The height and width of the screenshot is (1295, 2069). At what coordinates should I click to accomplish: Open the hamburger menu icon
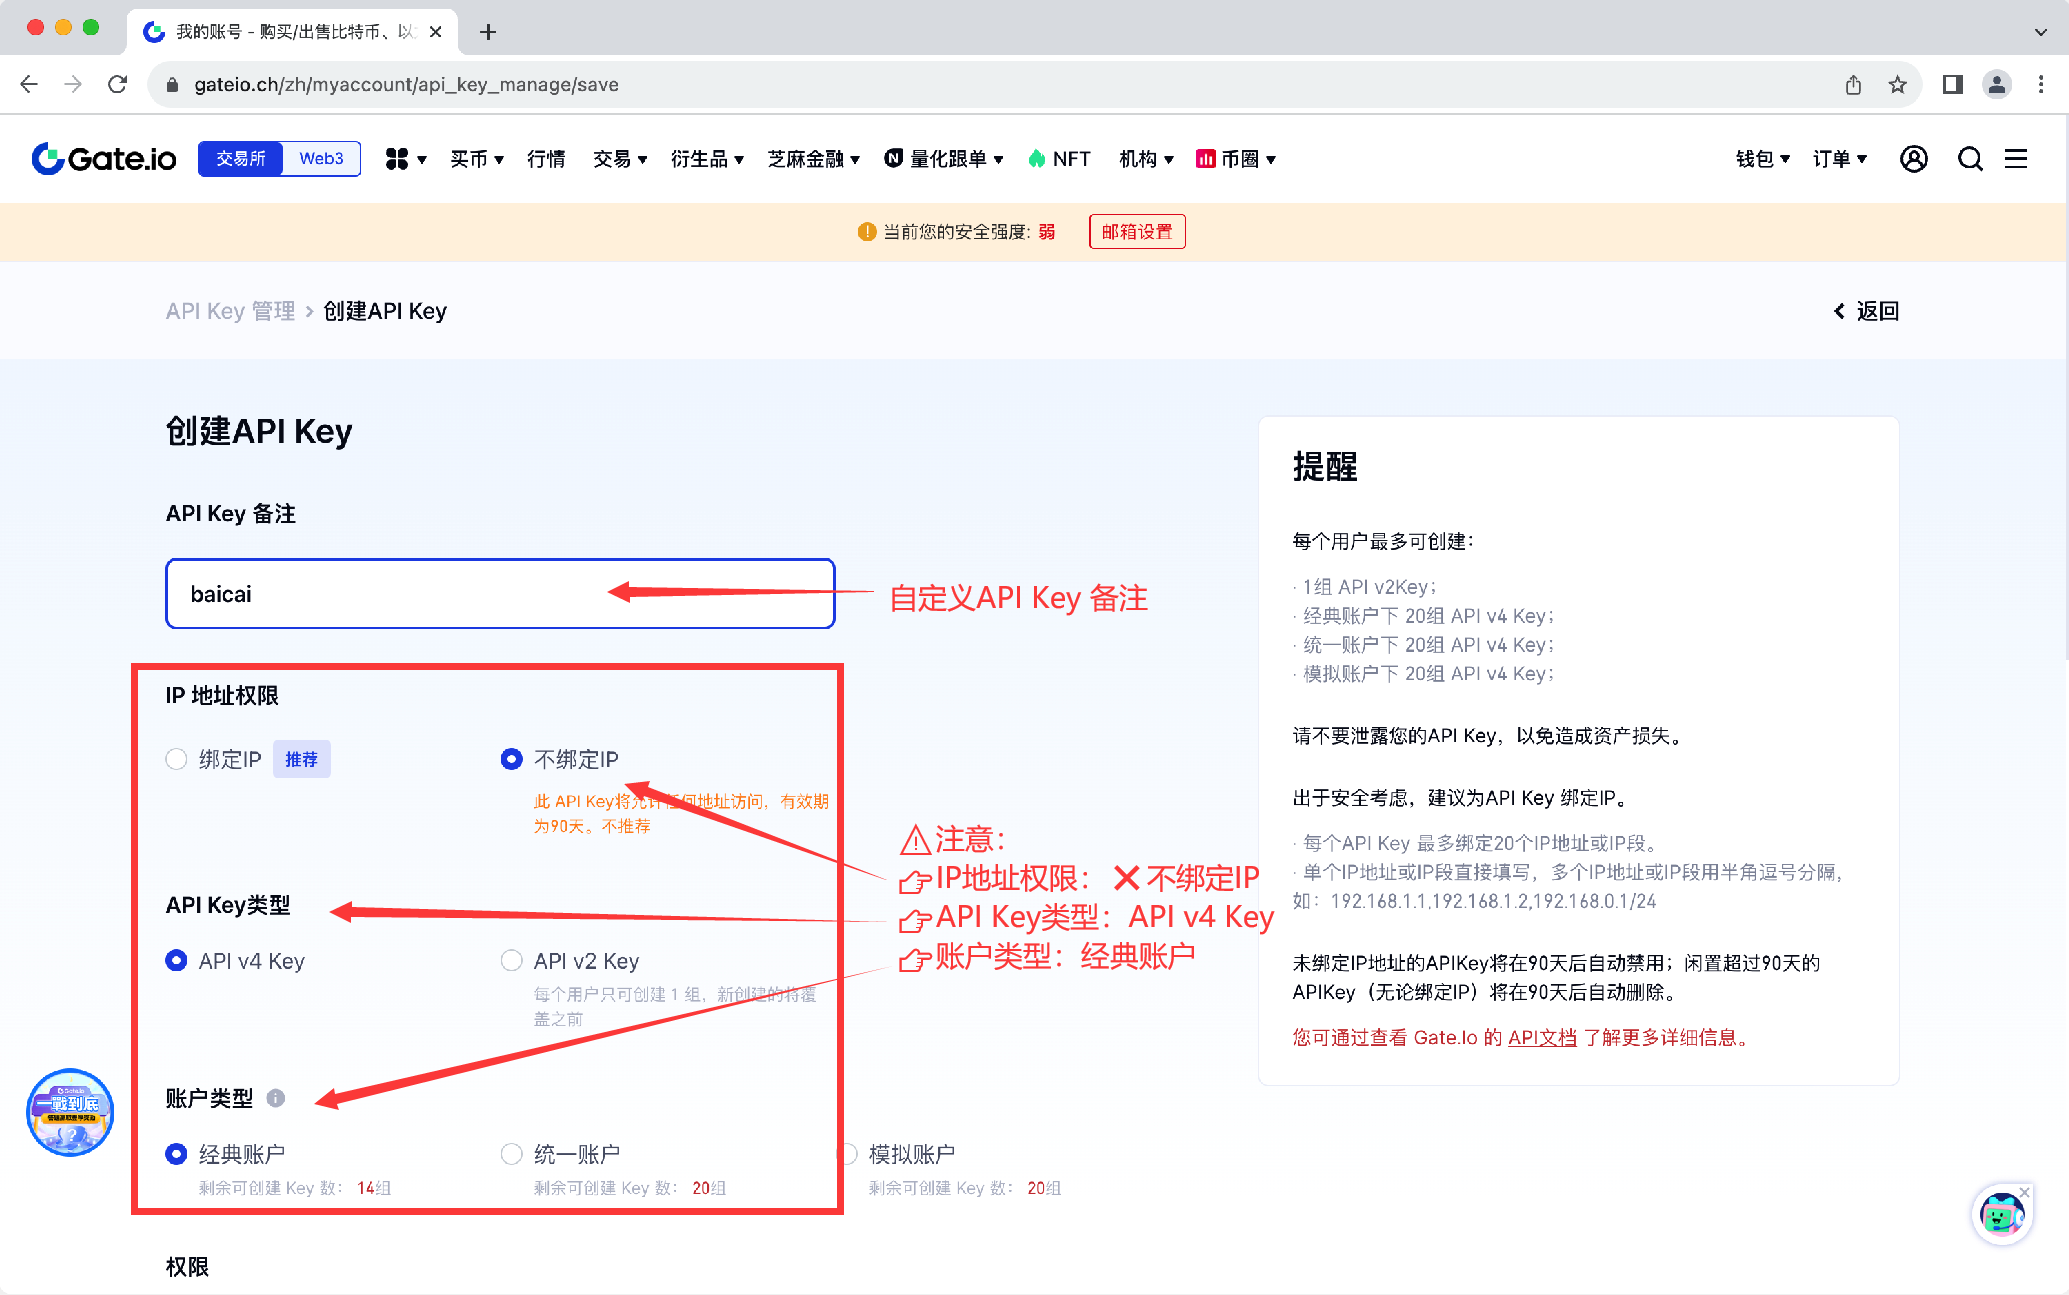(2016, 159)
